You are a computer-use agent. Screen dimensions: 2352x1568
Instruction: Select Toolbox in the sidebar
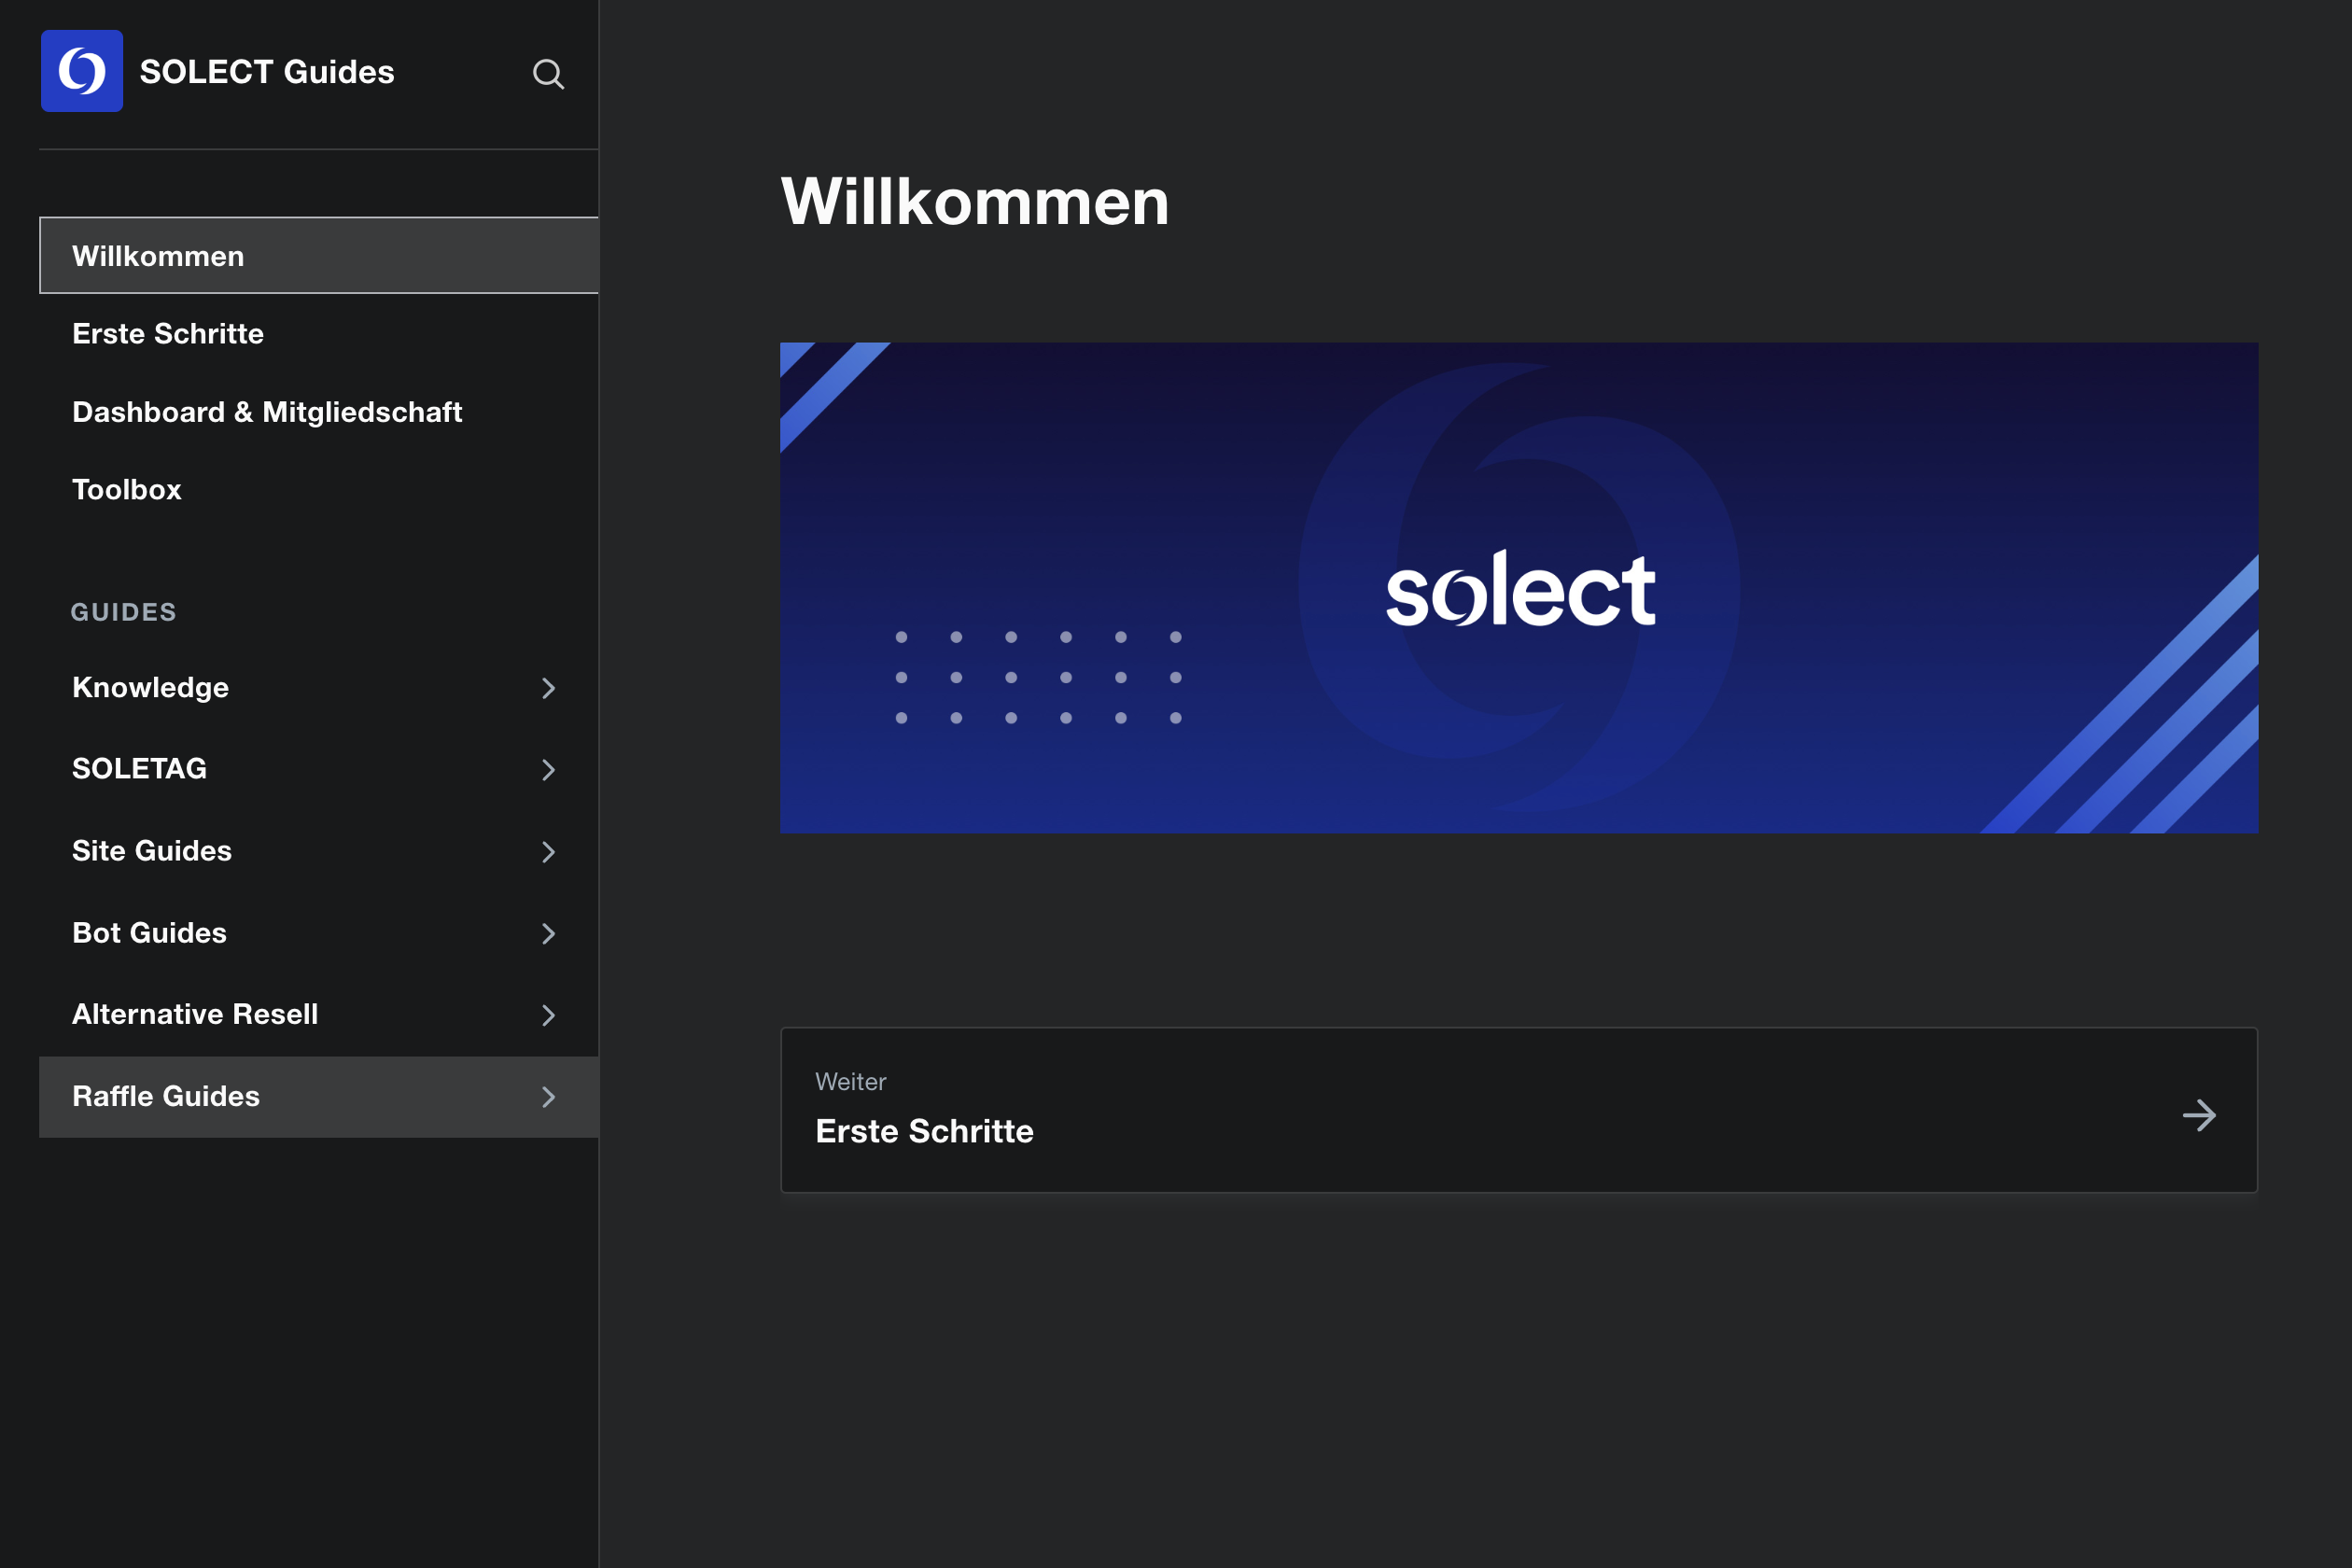(x=126, y=489)
